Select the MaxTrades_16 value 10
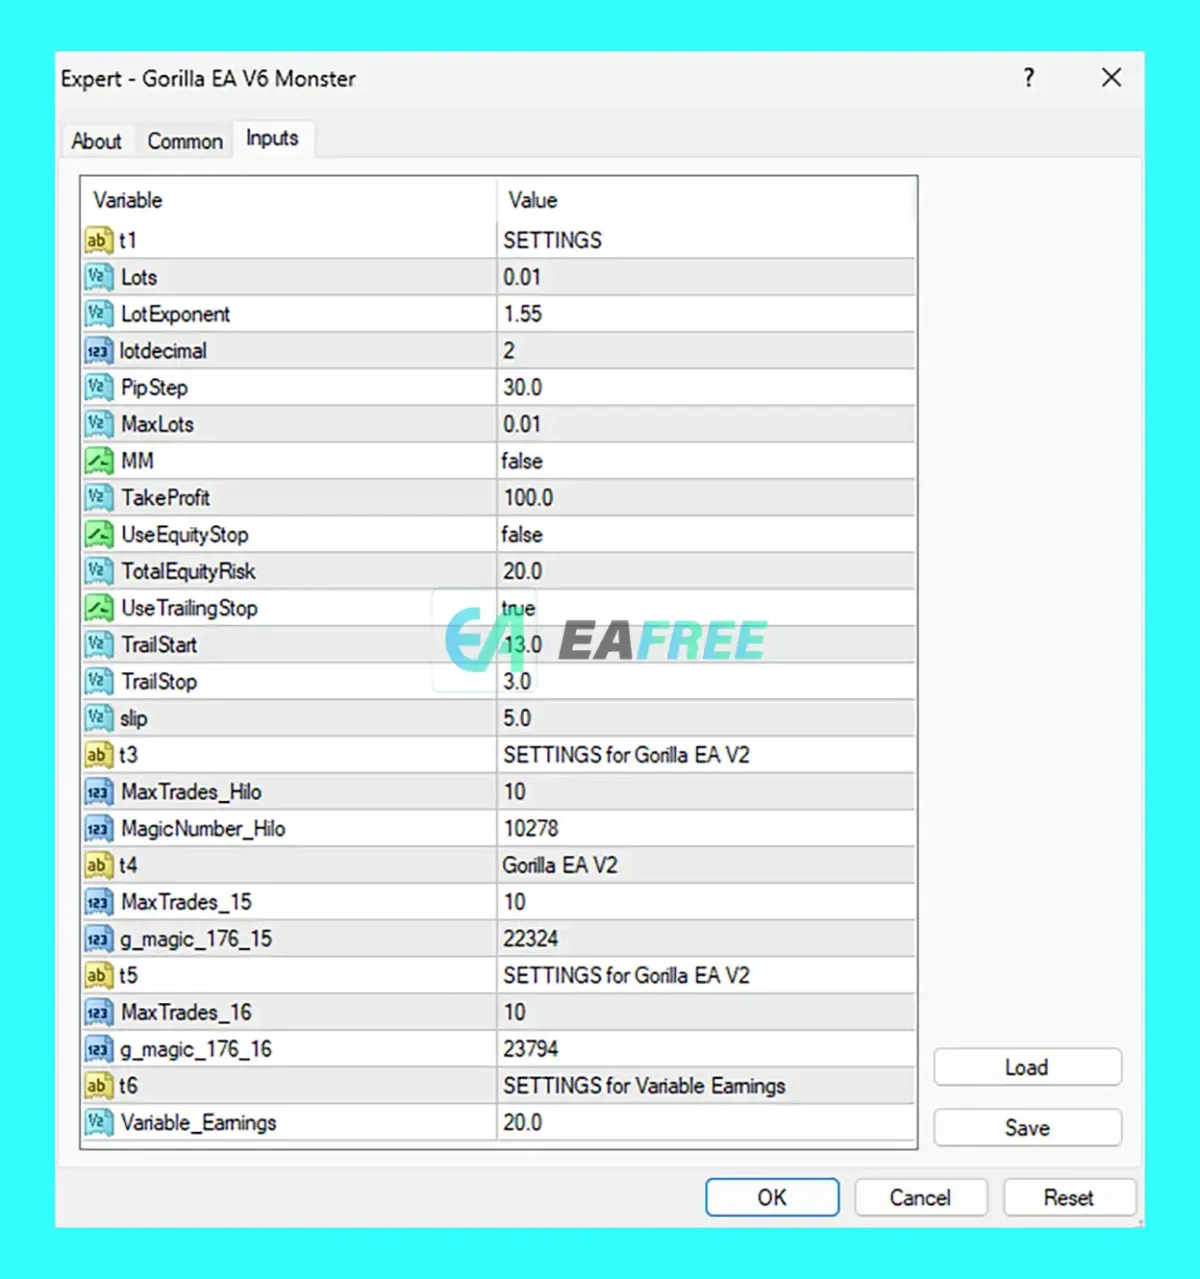Image resolution: width=1200 pixels, height=1279 pixels. [707, 1012]
